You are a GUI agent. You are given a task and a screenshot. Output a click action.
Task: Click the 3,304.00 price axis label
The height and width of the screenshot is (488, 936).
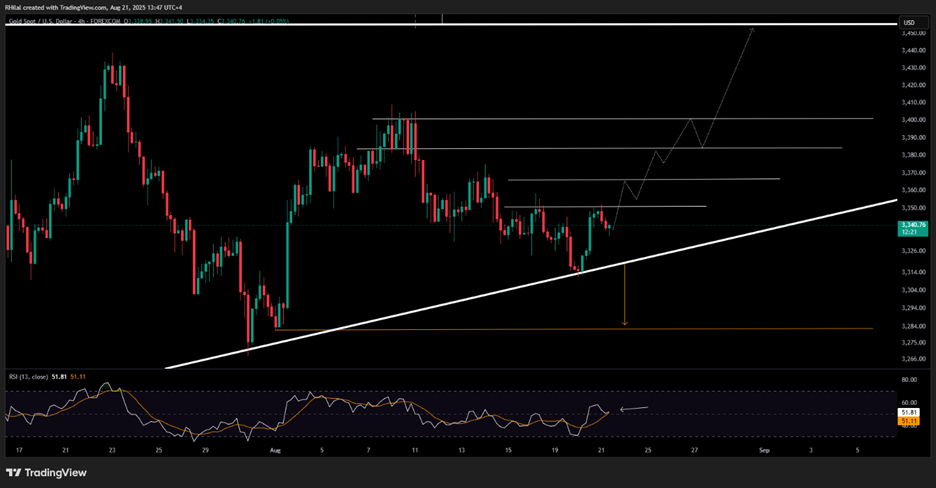pos(913,290)
